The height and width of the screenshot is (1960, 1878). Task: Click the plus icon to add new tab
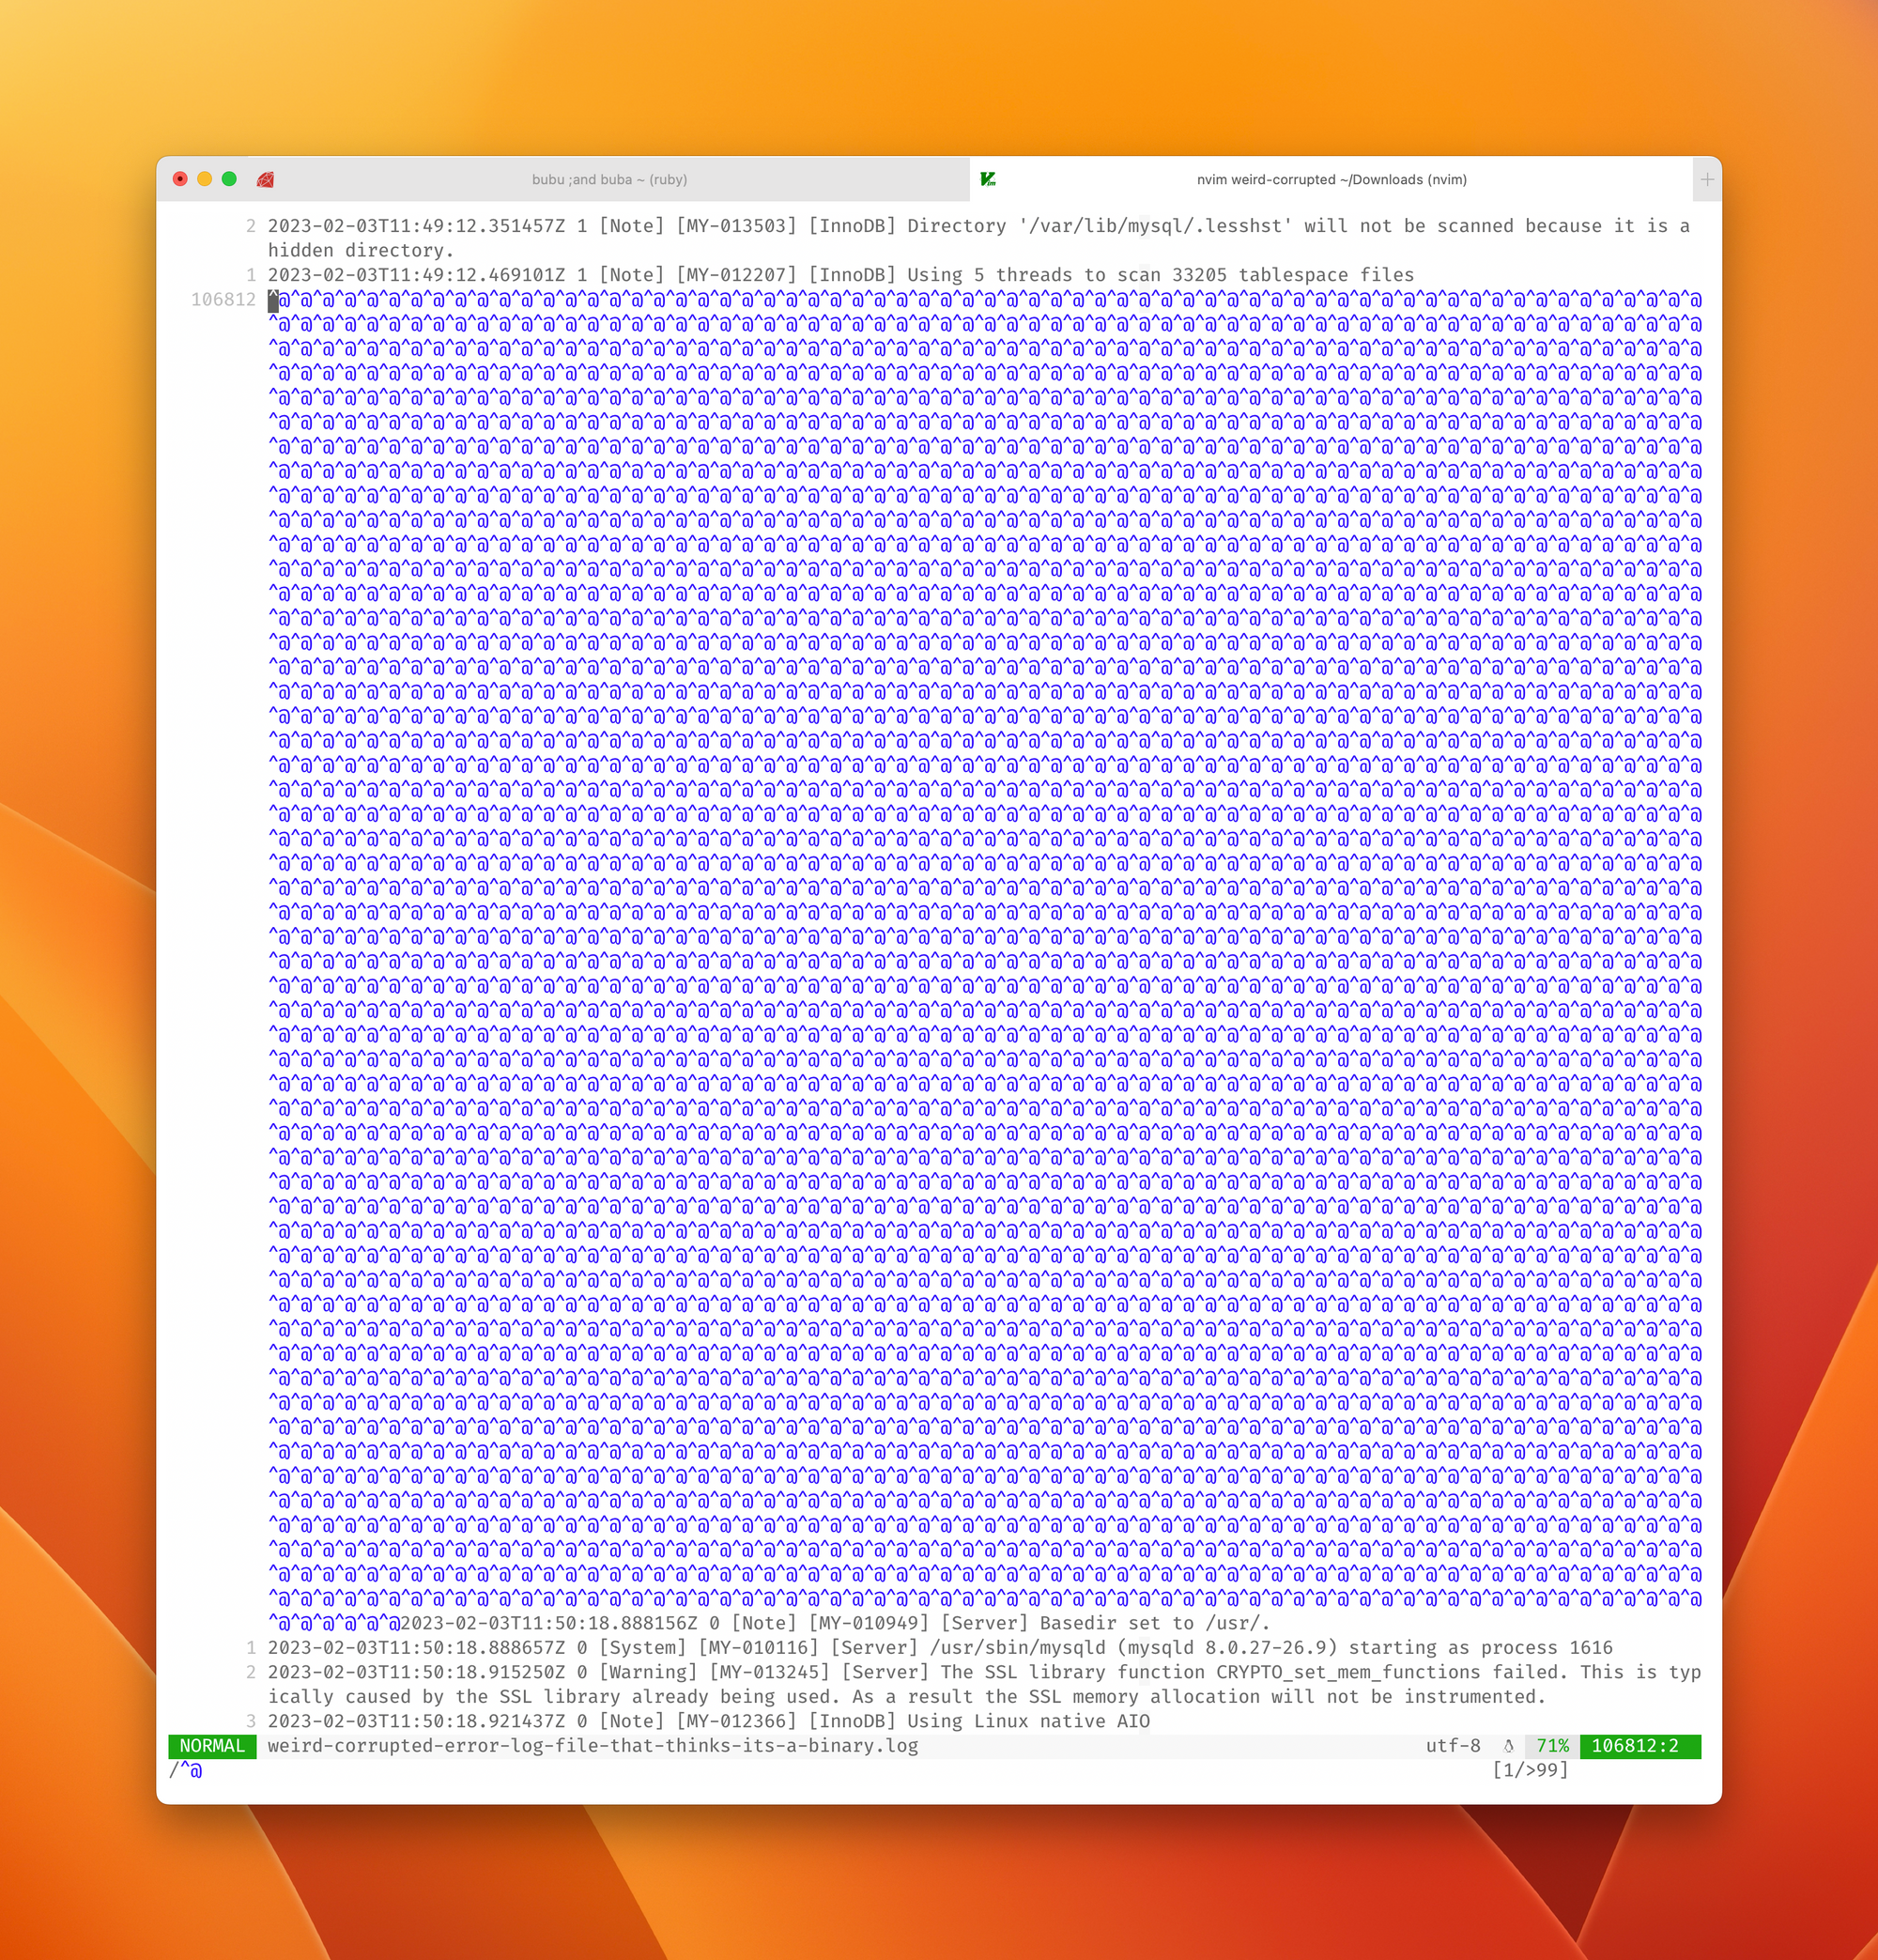pyautogui.click(x=1706, y=180)
